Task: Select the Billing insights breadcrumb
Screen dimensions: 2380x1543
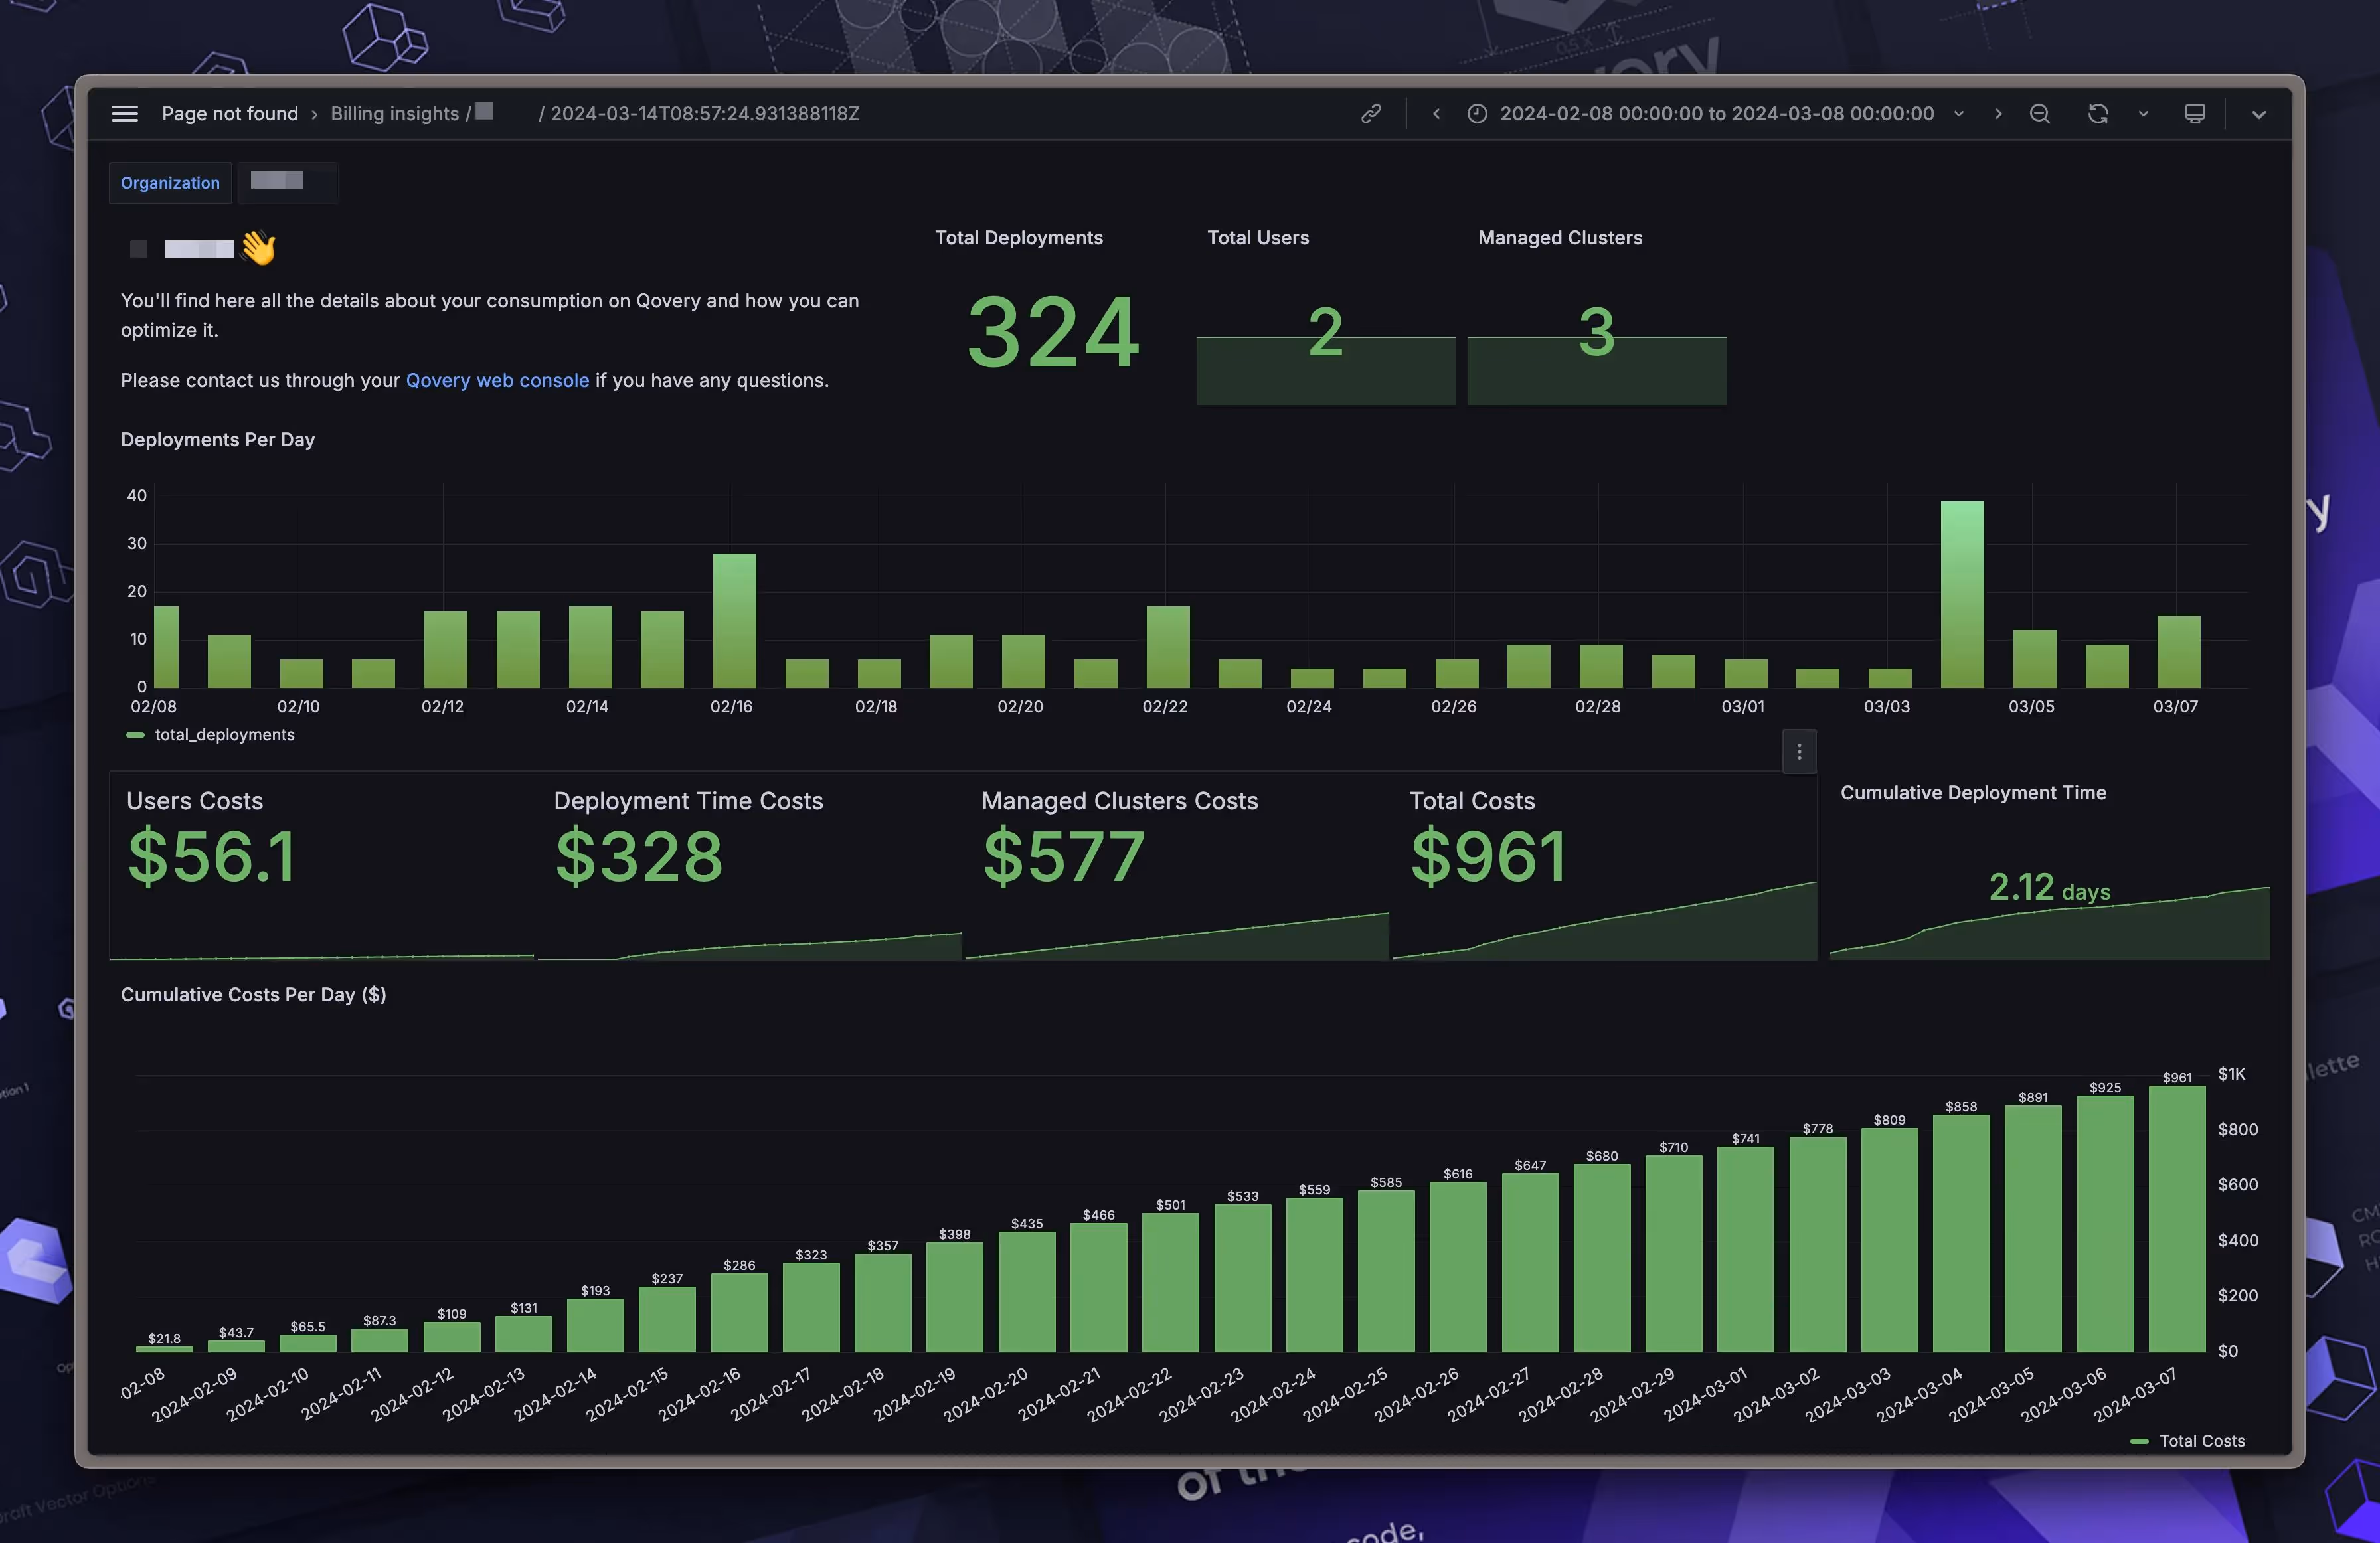Action: pyautogui.click(x=394, y=113)
